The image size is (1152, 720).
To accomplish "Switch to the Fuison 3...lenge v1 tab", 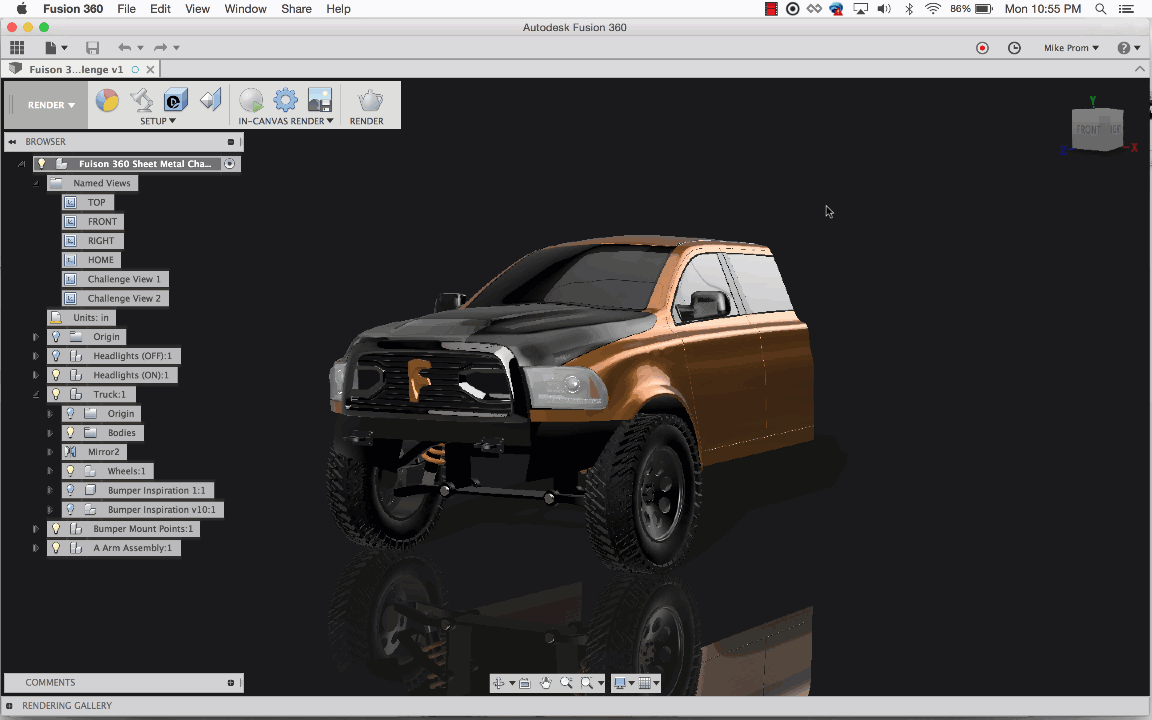I will click(75, 70).
